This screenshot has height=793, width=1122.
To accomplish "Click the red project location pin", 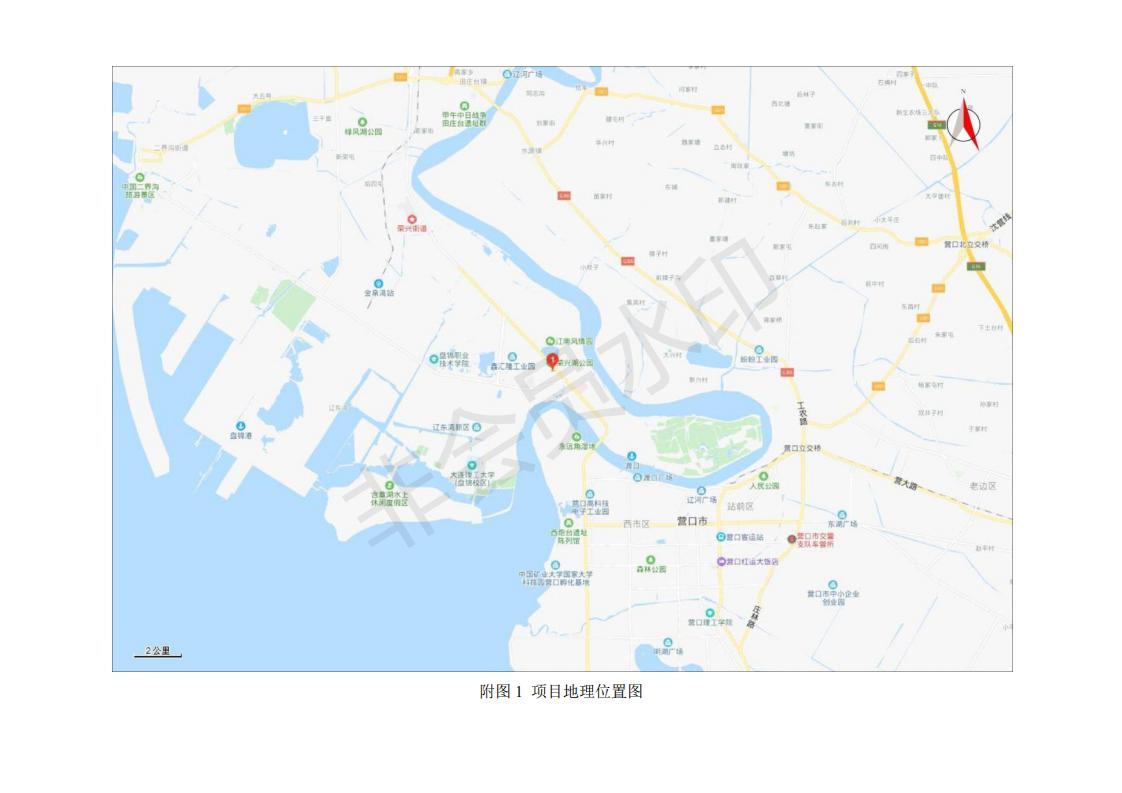I will pyautogui.click(x=552, y=361).
